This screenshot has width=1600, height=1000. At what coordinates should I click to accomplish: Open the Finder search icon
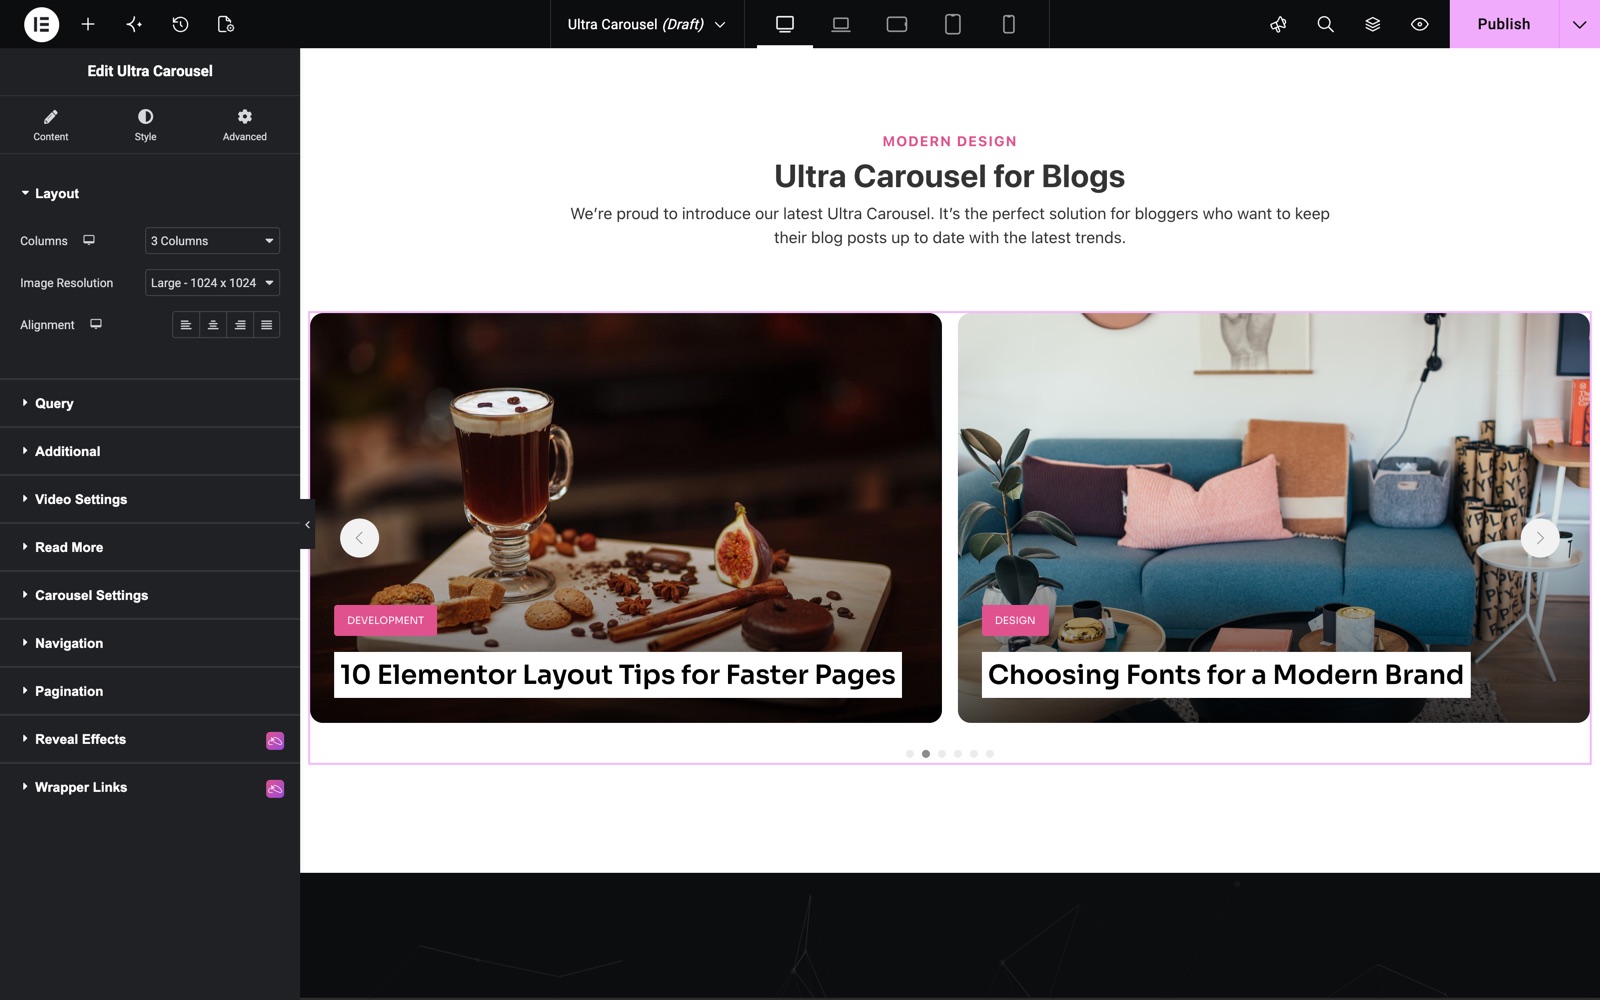[x=1325, y=24]
